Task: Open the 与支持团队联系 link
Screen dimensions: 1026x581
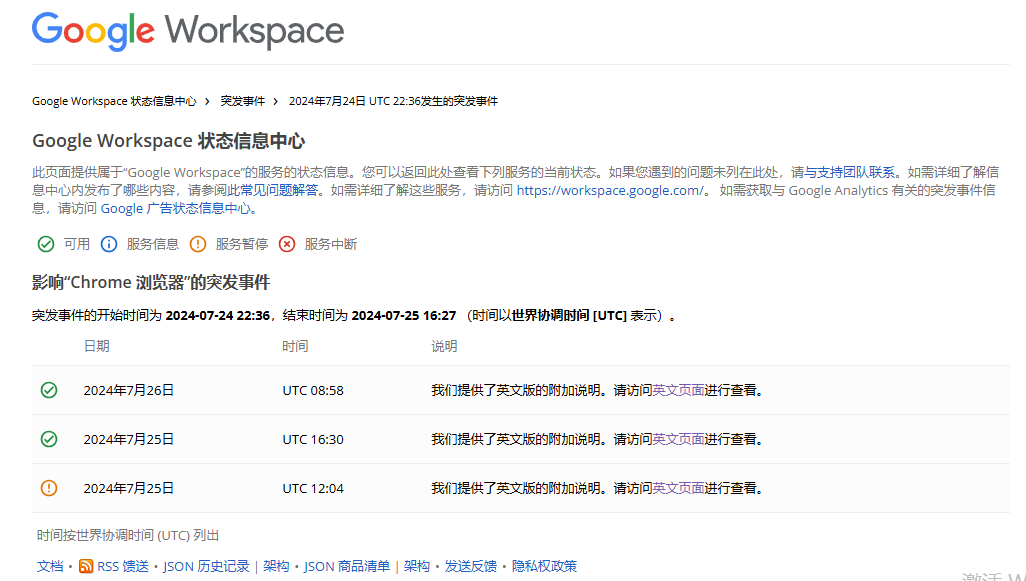Action: click(852, 172)
